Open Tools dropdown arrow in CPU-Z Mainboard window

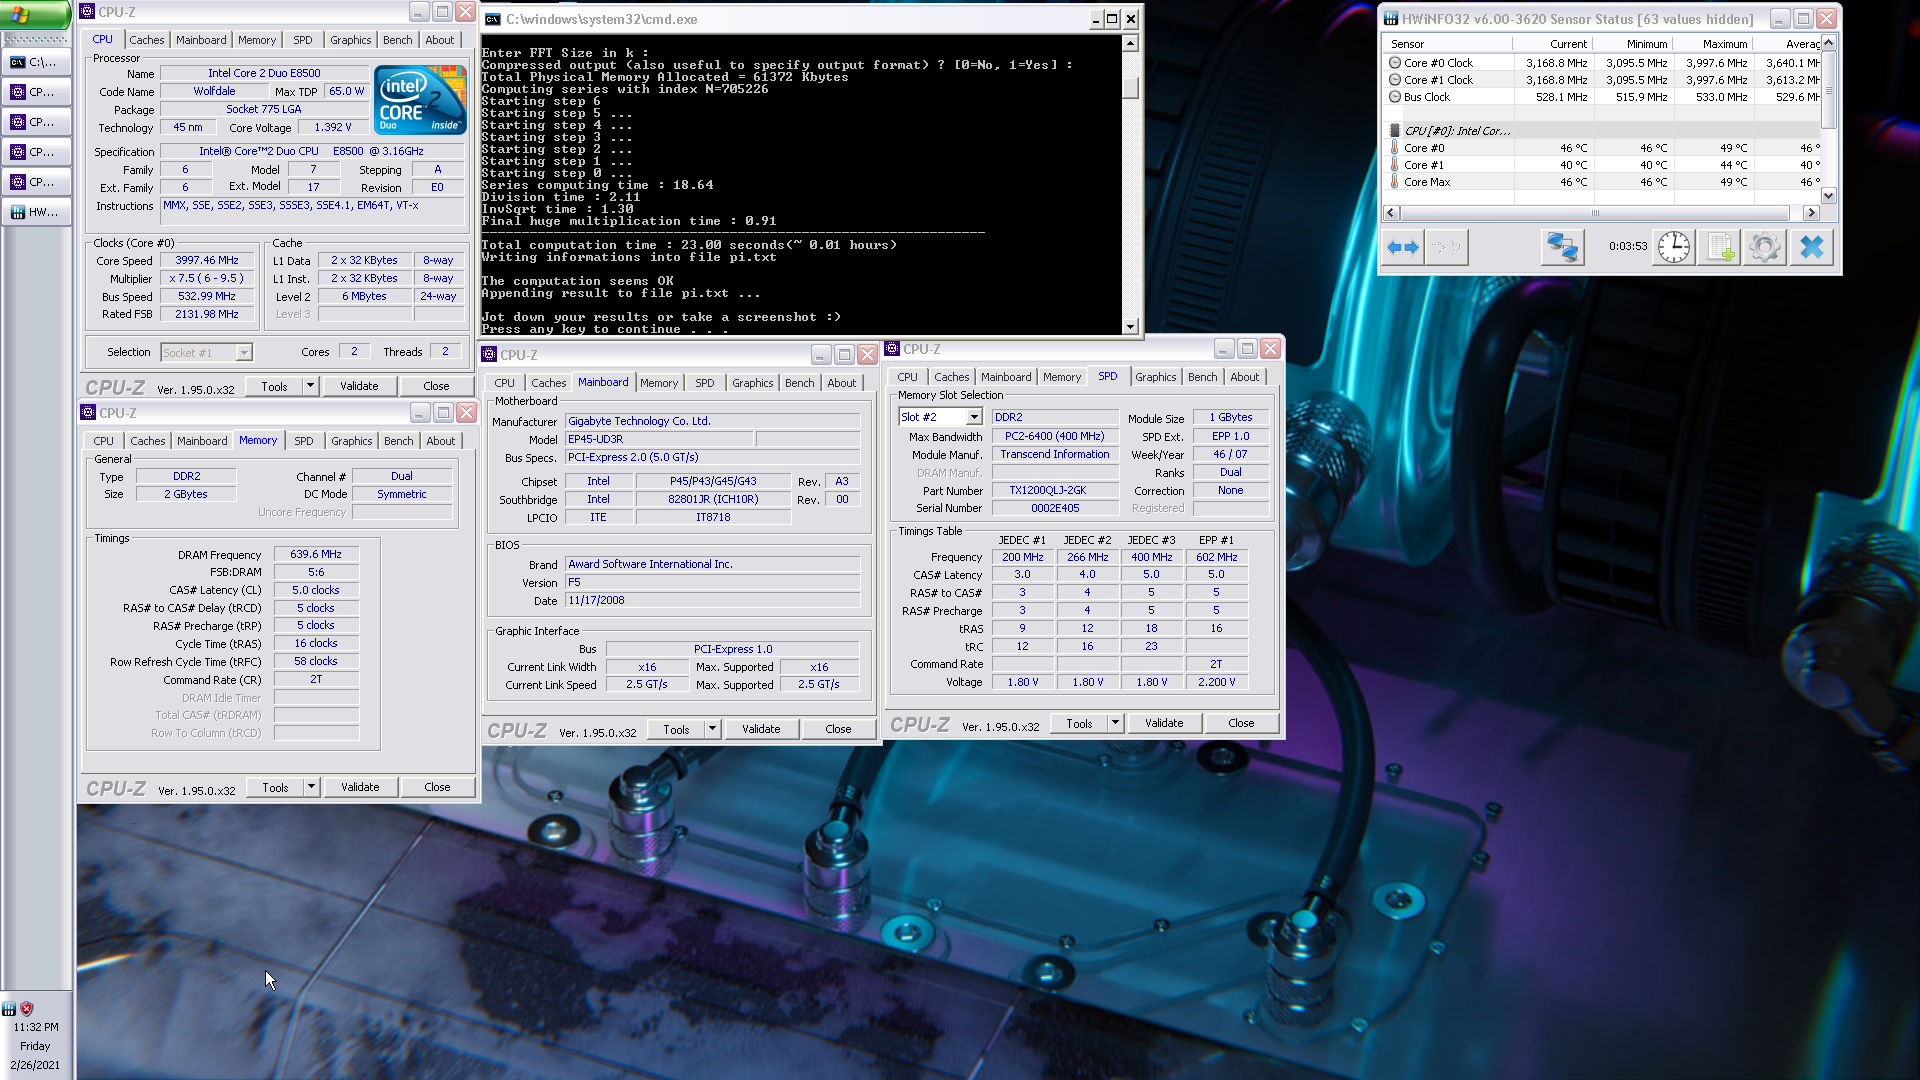tap(712, 729)
